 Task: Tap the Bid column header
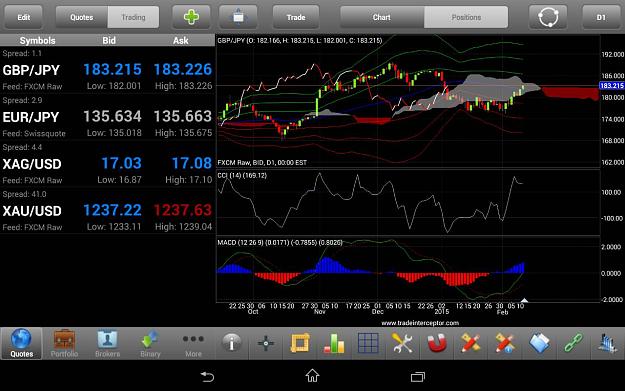tap(109, 40)
